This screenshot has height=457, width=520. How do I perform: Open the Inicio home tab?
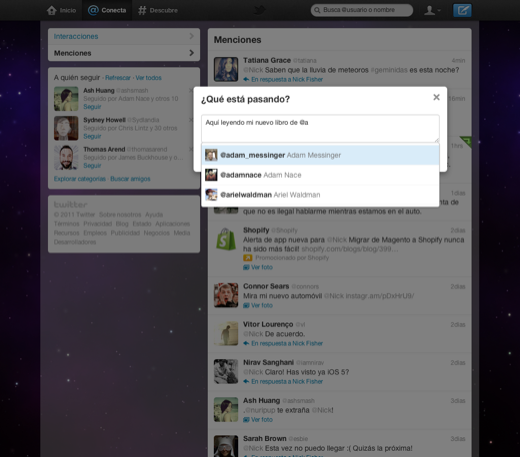tap(61, 10)
